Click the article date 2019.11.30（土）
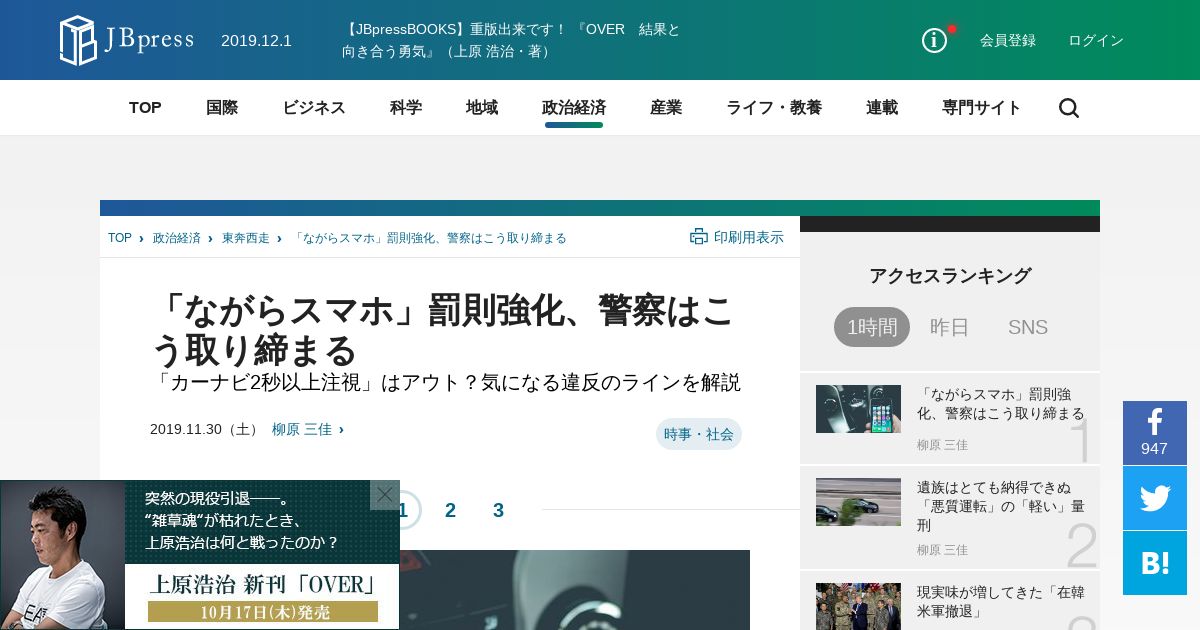1200x630 pixels. click(206, 429)
